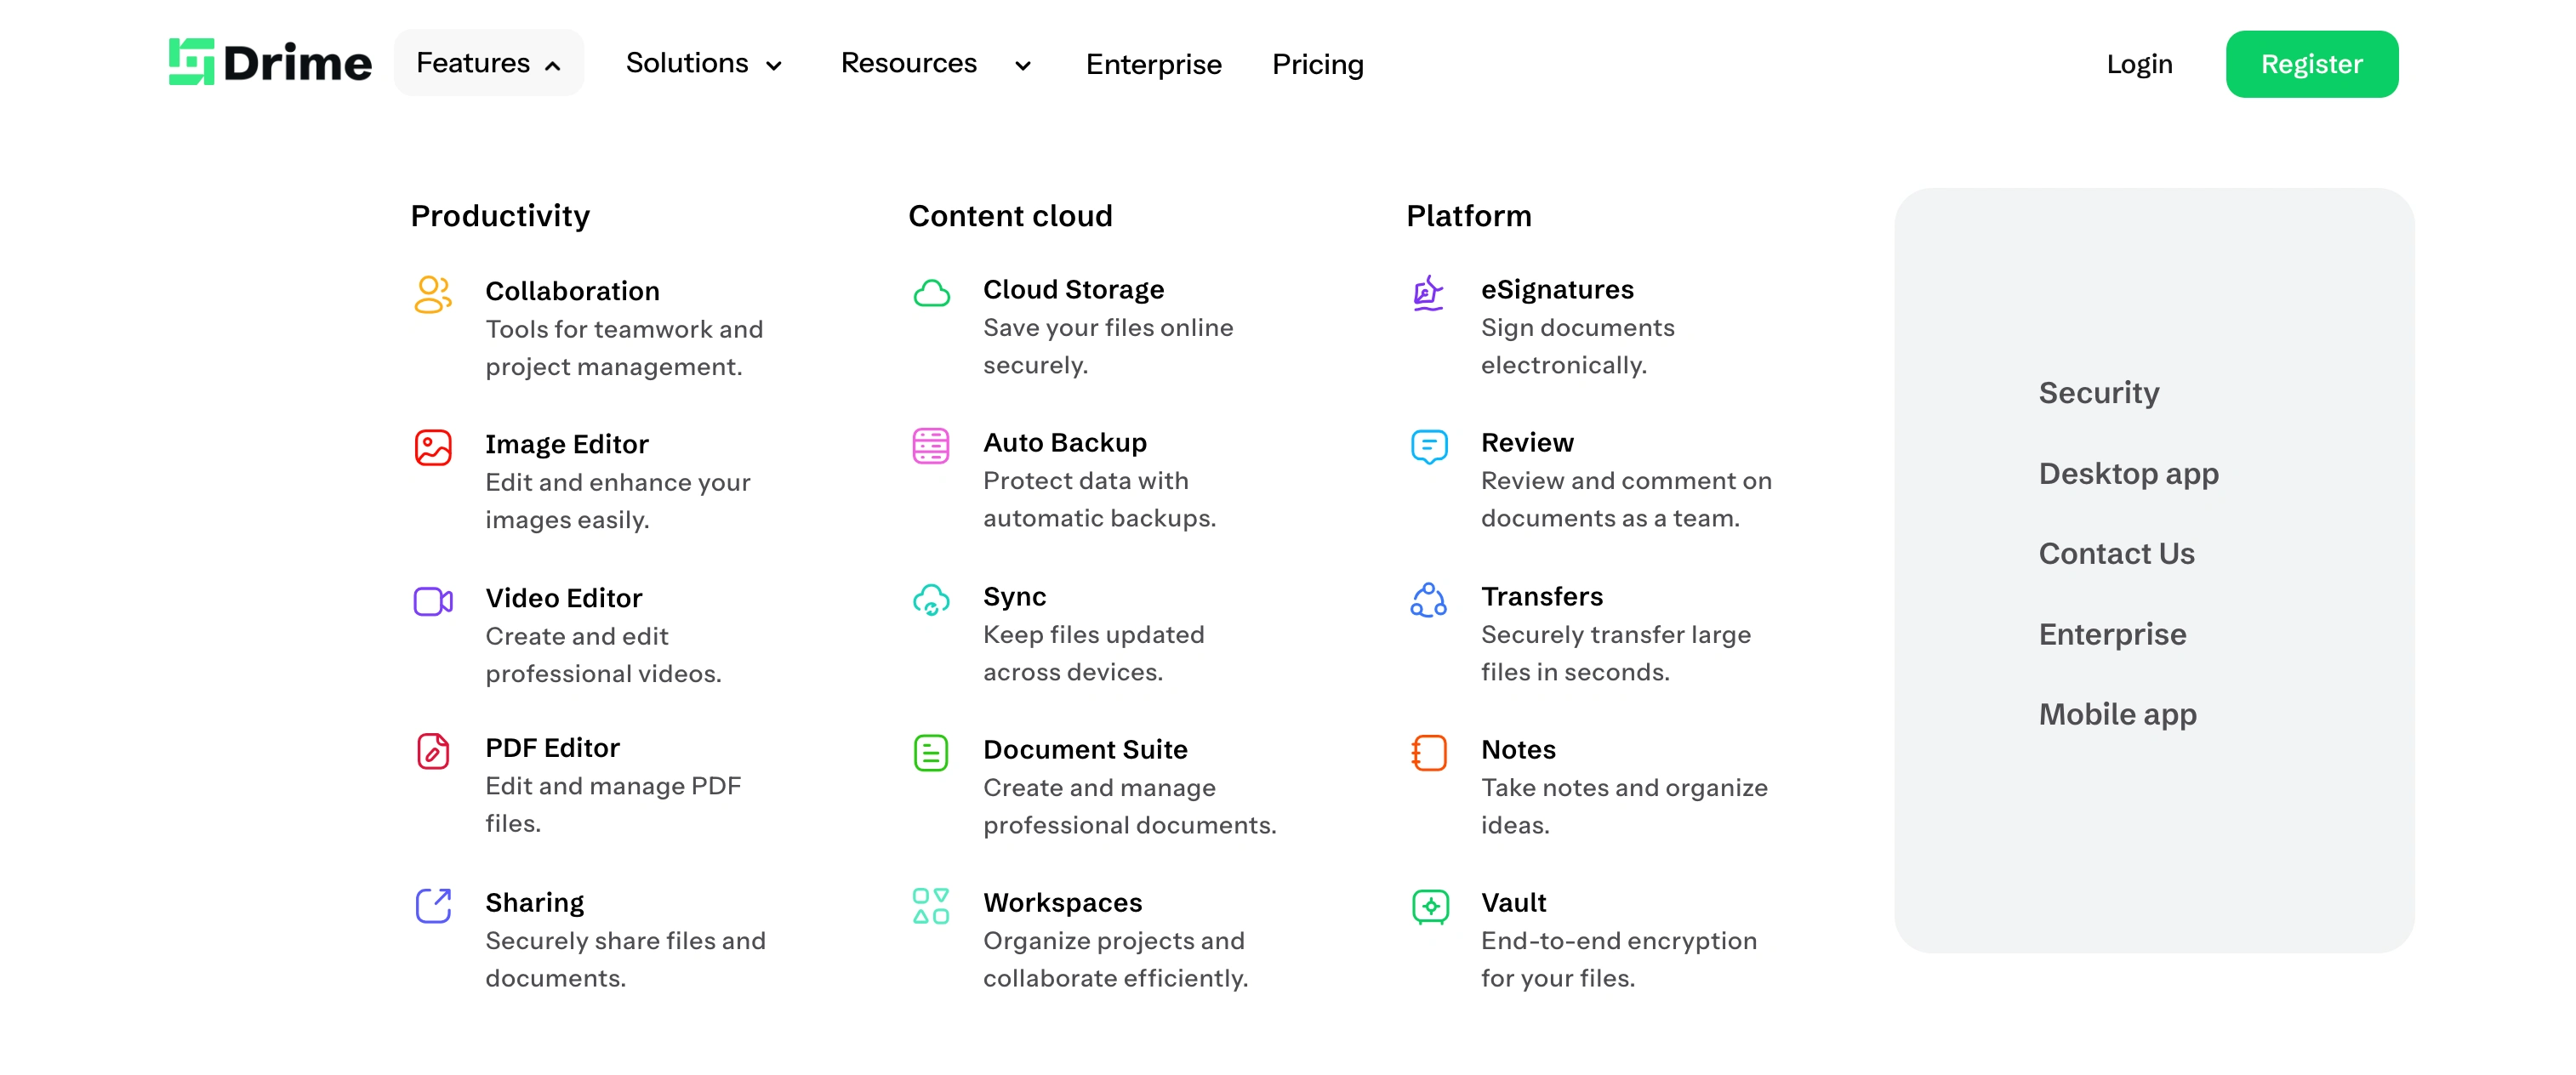Screen dimensions: 2576x1075
Task: Click the Notes notebook icon
Action: tap(1429, 753)
